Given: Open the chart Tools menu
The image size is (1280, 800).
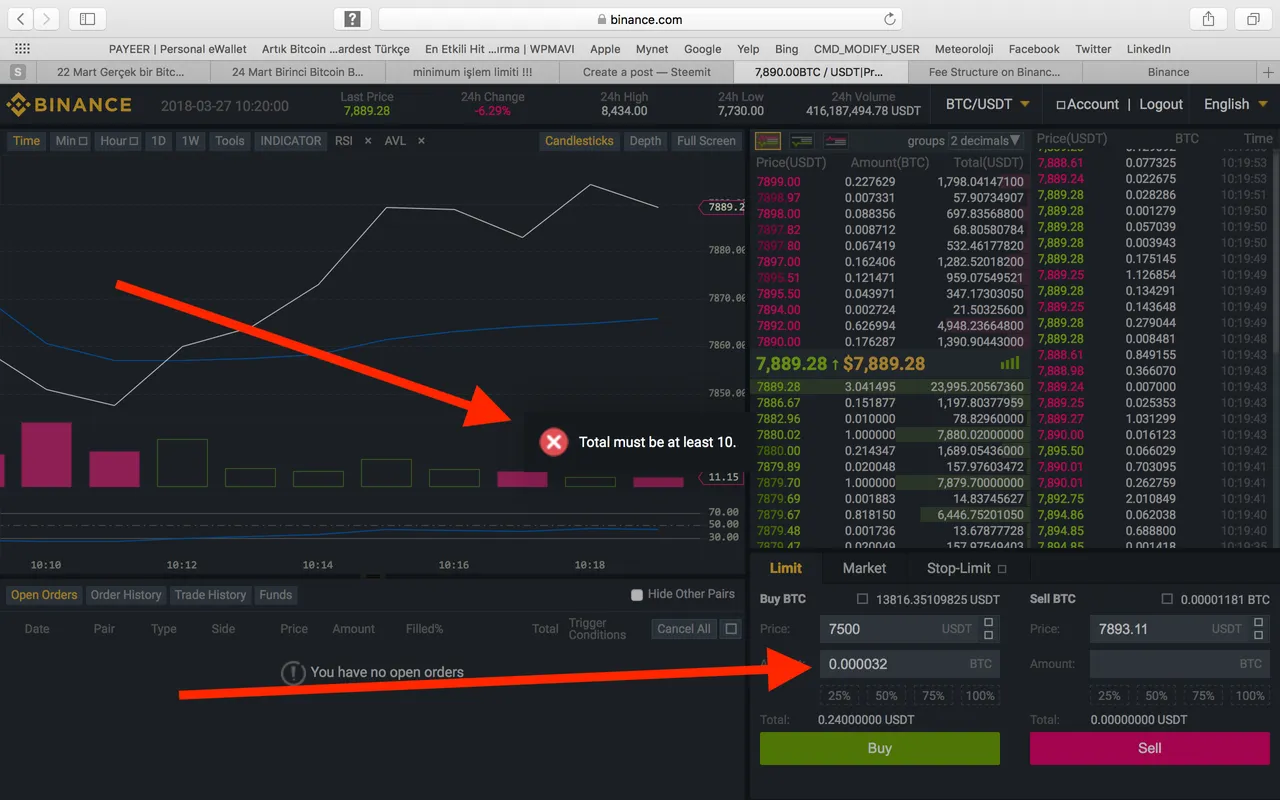Looking at the screenshot, I should [230, 141].
